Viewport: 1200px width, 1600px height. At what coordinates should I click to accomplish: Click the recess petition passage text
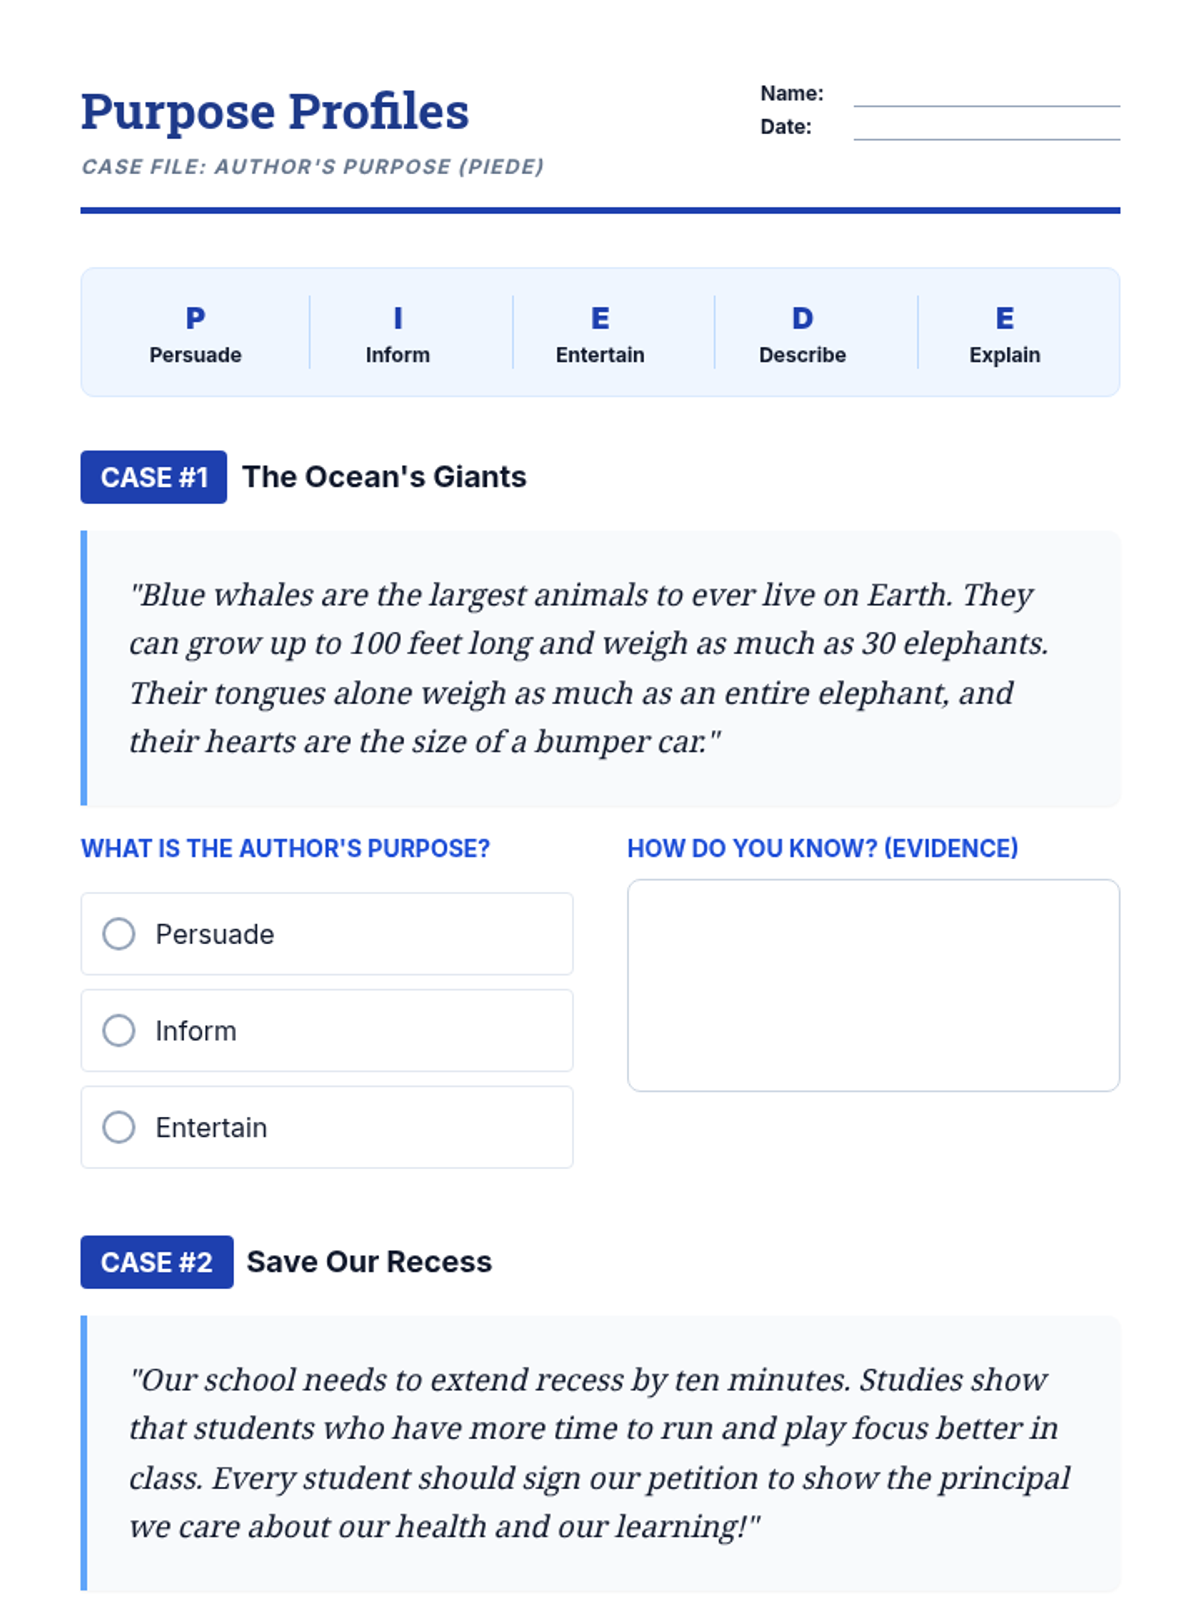point(599,1453)
